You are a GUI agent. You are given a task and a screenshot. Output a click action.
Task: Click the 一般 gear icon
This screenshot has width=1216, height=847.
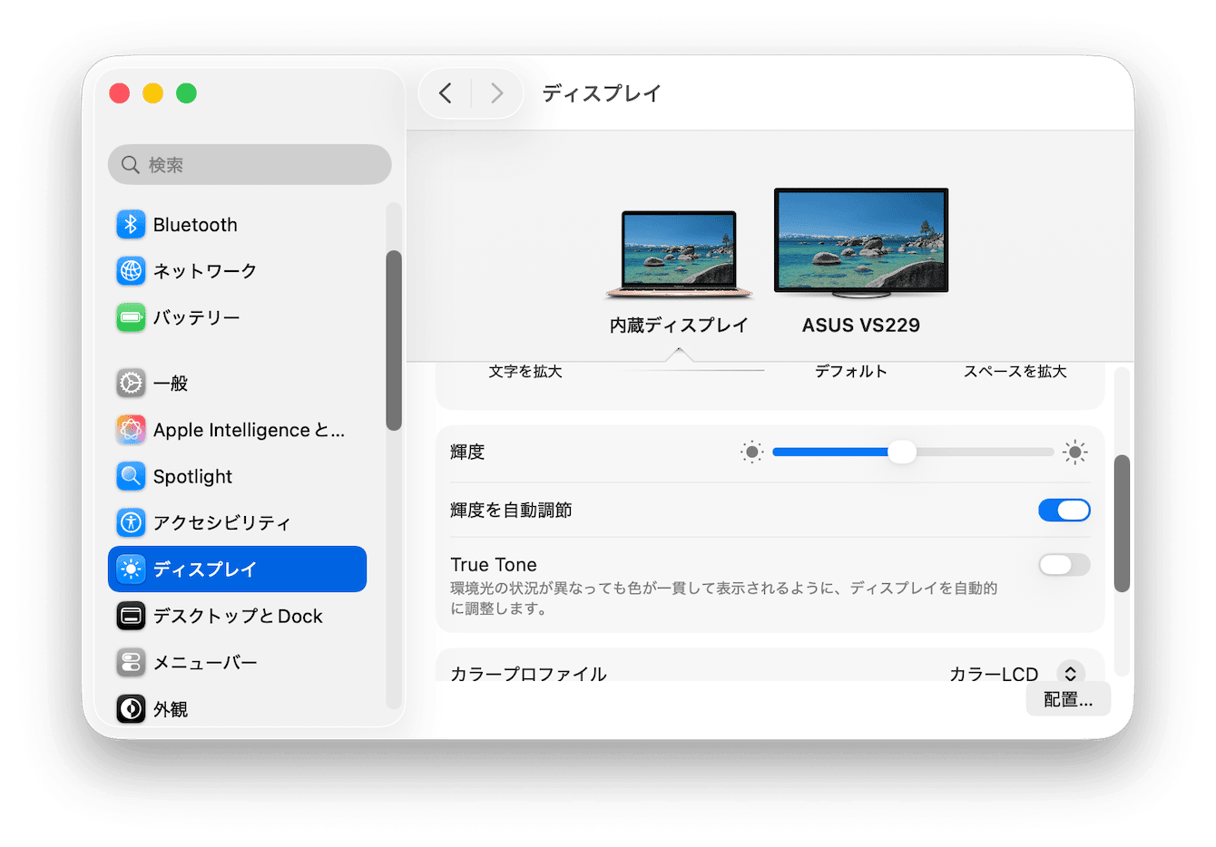pyautogui.click(x=131, y=383)
